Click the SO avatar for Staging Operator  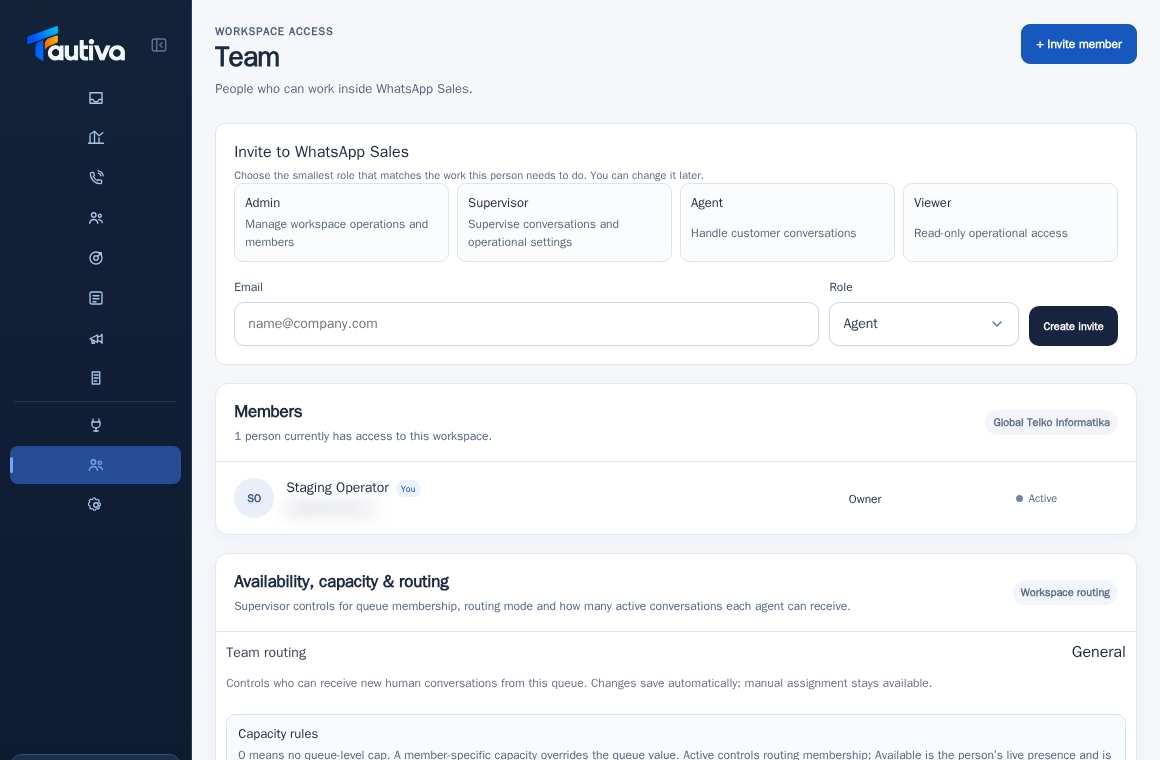tap(254, 498)
